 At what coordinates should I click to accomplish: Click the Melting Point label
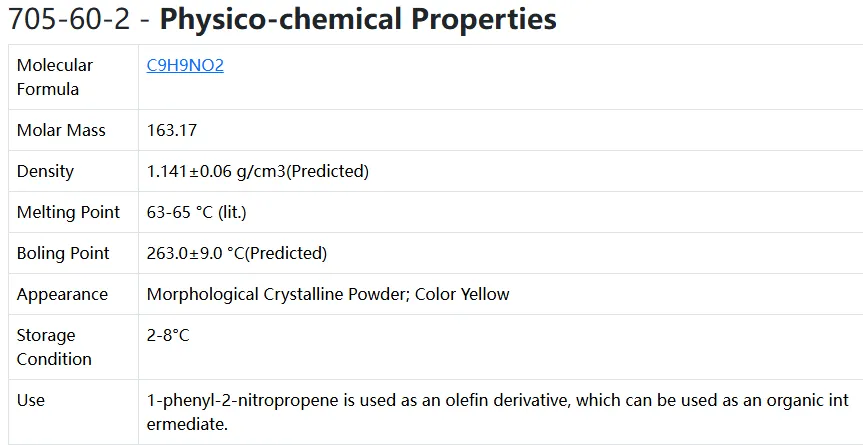(68, 212)
